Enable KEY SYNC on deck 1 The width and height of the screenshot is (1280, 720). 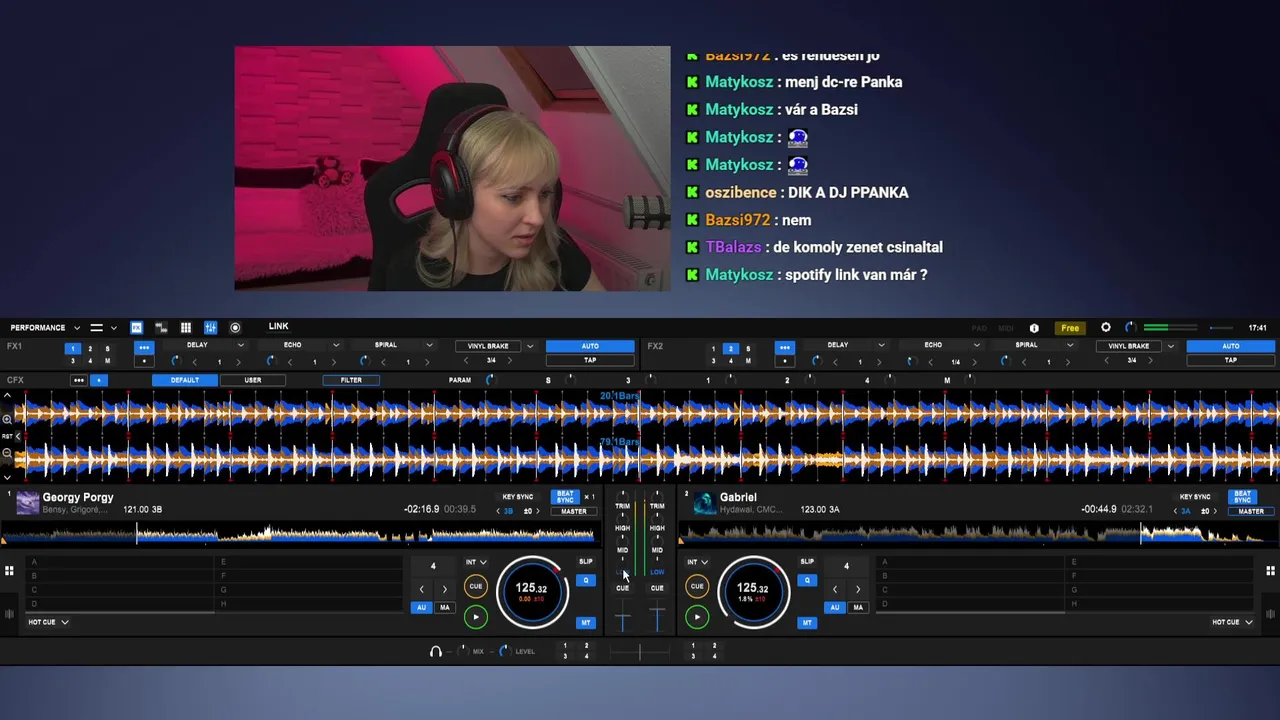518,497
